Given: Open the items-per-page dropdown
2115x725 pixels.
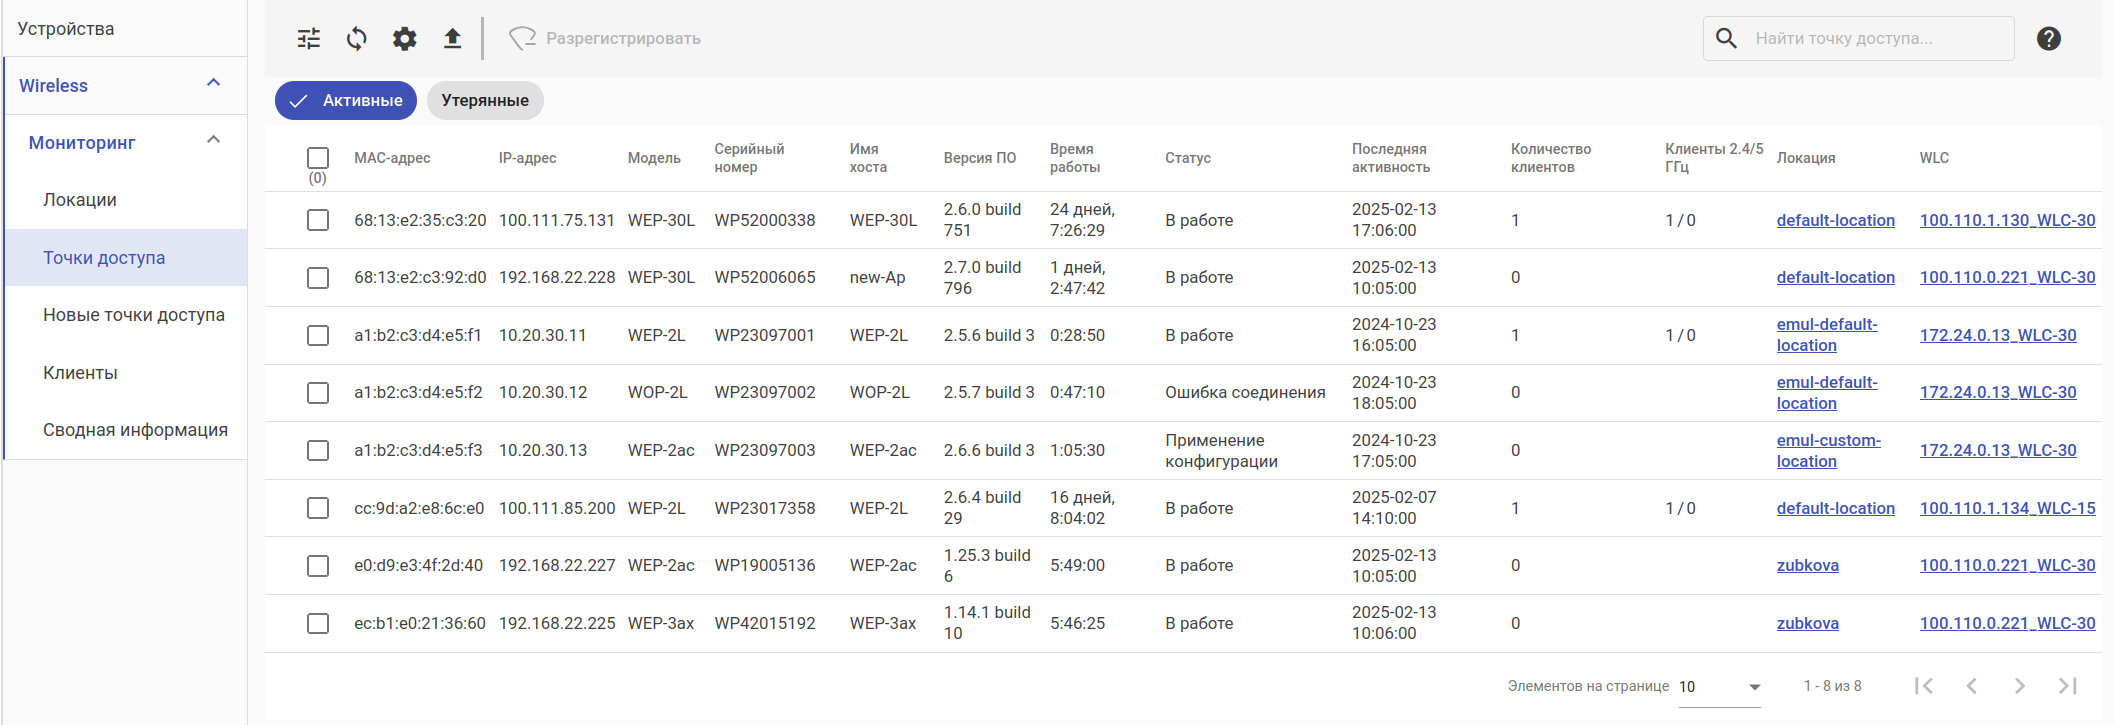Looking at the screenshot, I should (1719, 687).
